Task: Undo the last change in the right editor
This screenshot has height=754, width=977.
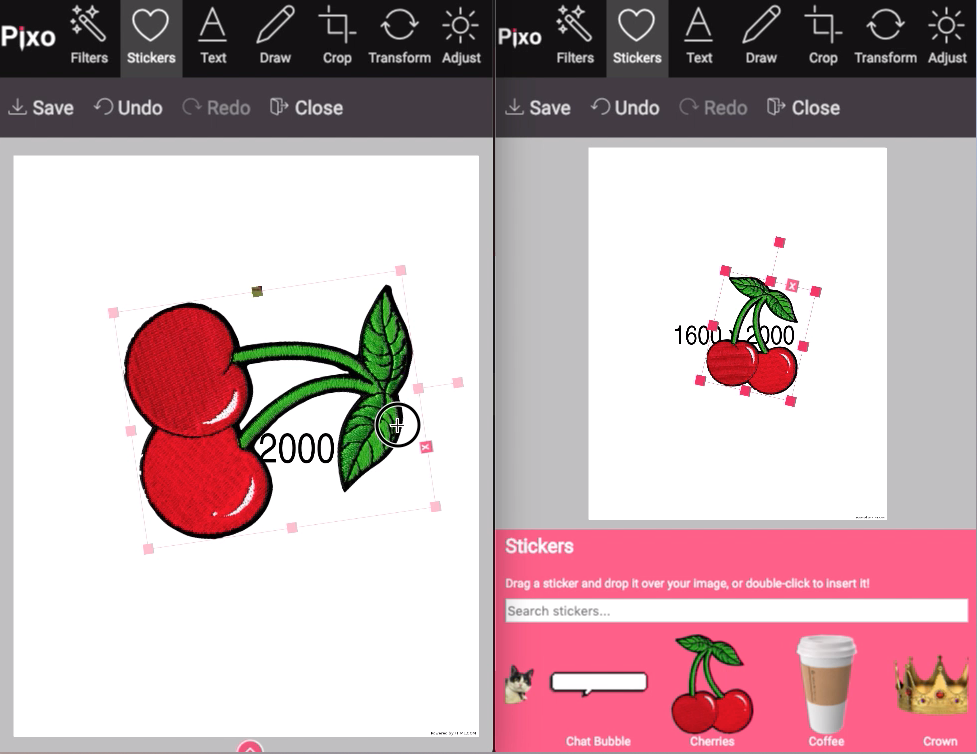Action: coord(624,107)
